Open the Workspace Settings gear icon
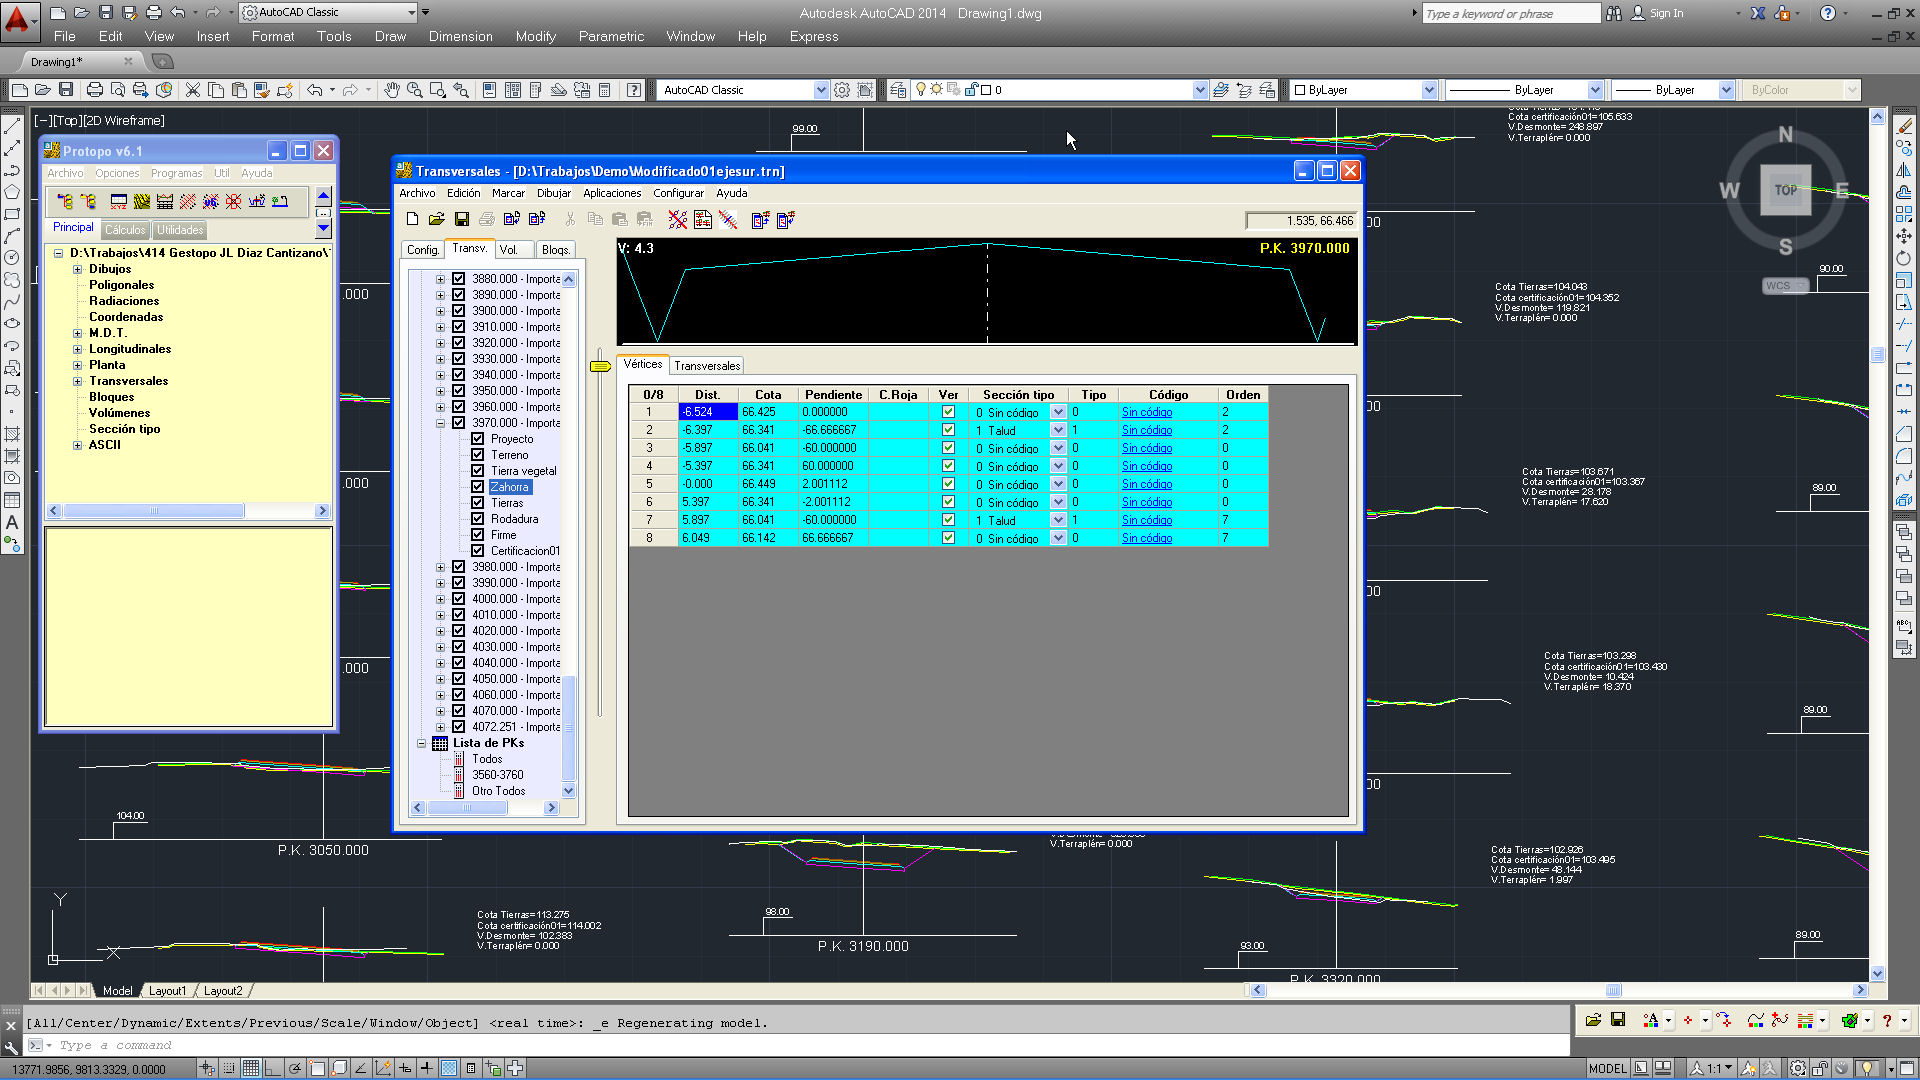 pos(842,90)
